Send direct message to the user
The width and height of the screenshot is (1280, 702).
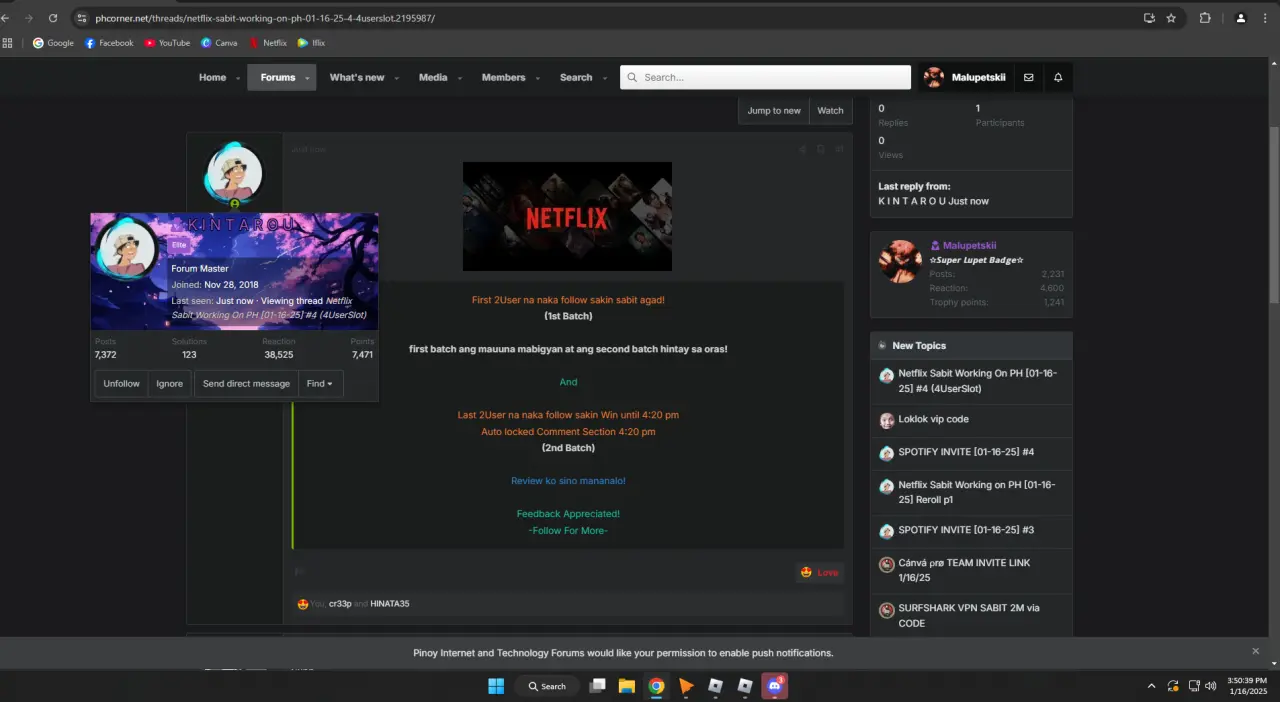point(246,383)
